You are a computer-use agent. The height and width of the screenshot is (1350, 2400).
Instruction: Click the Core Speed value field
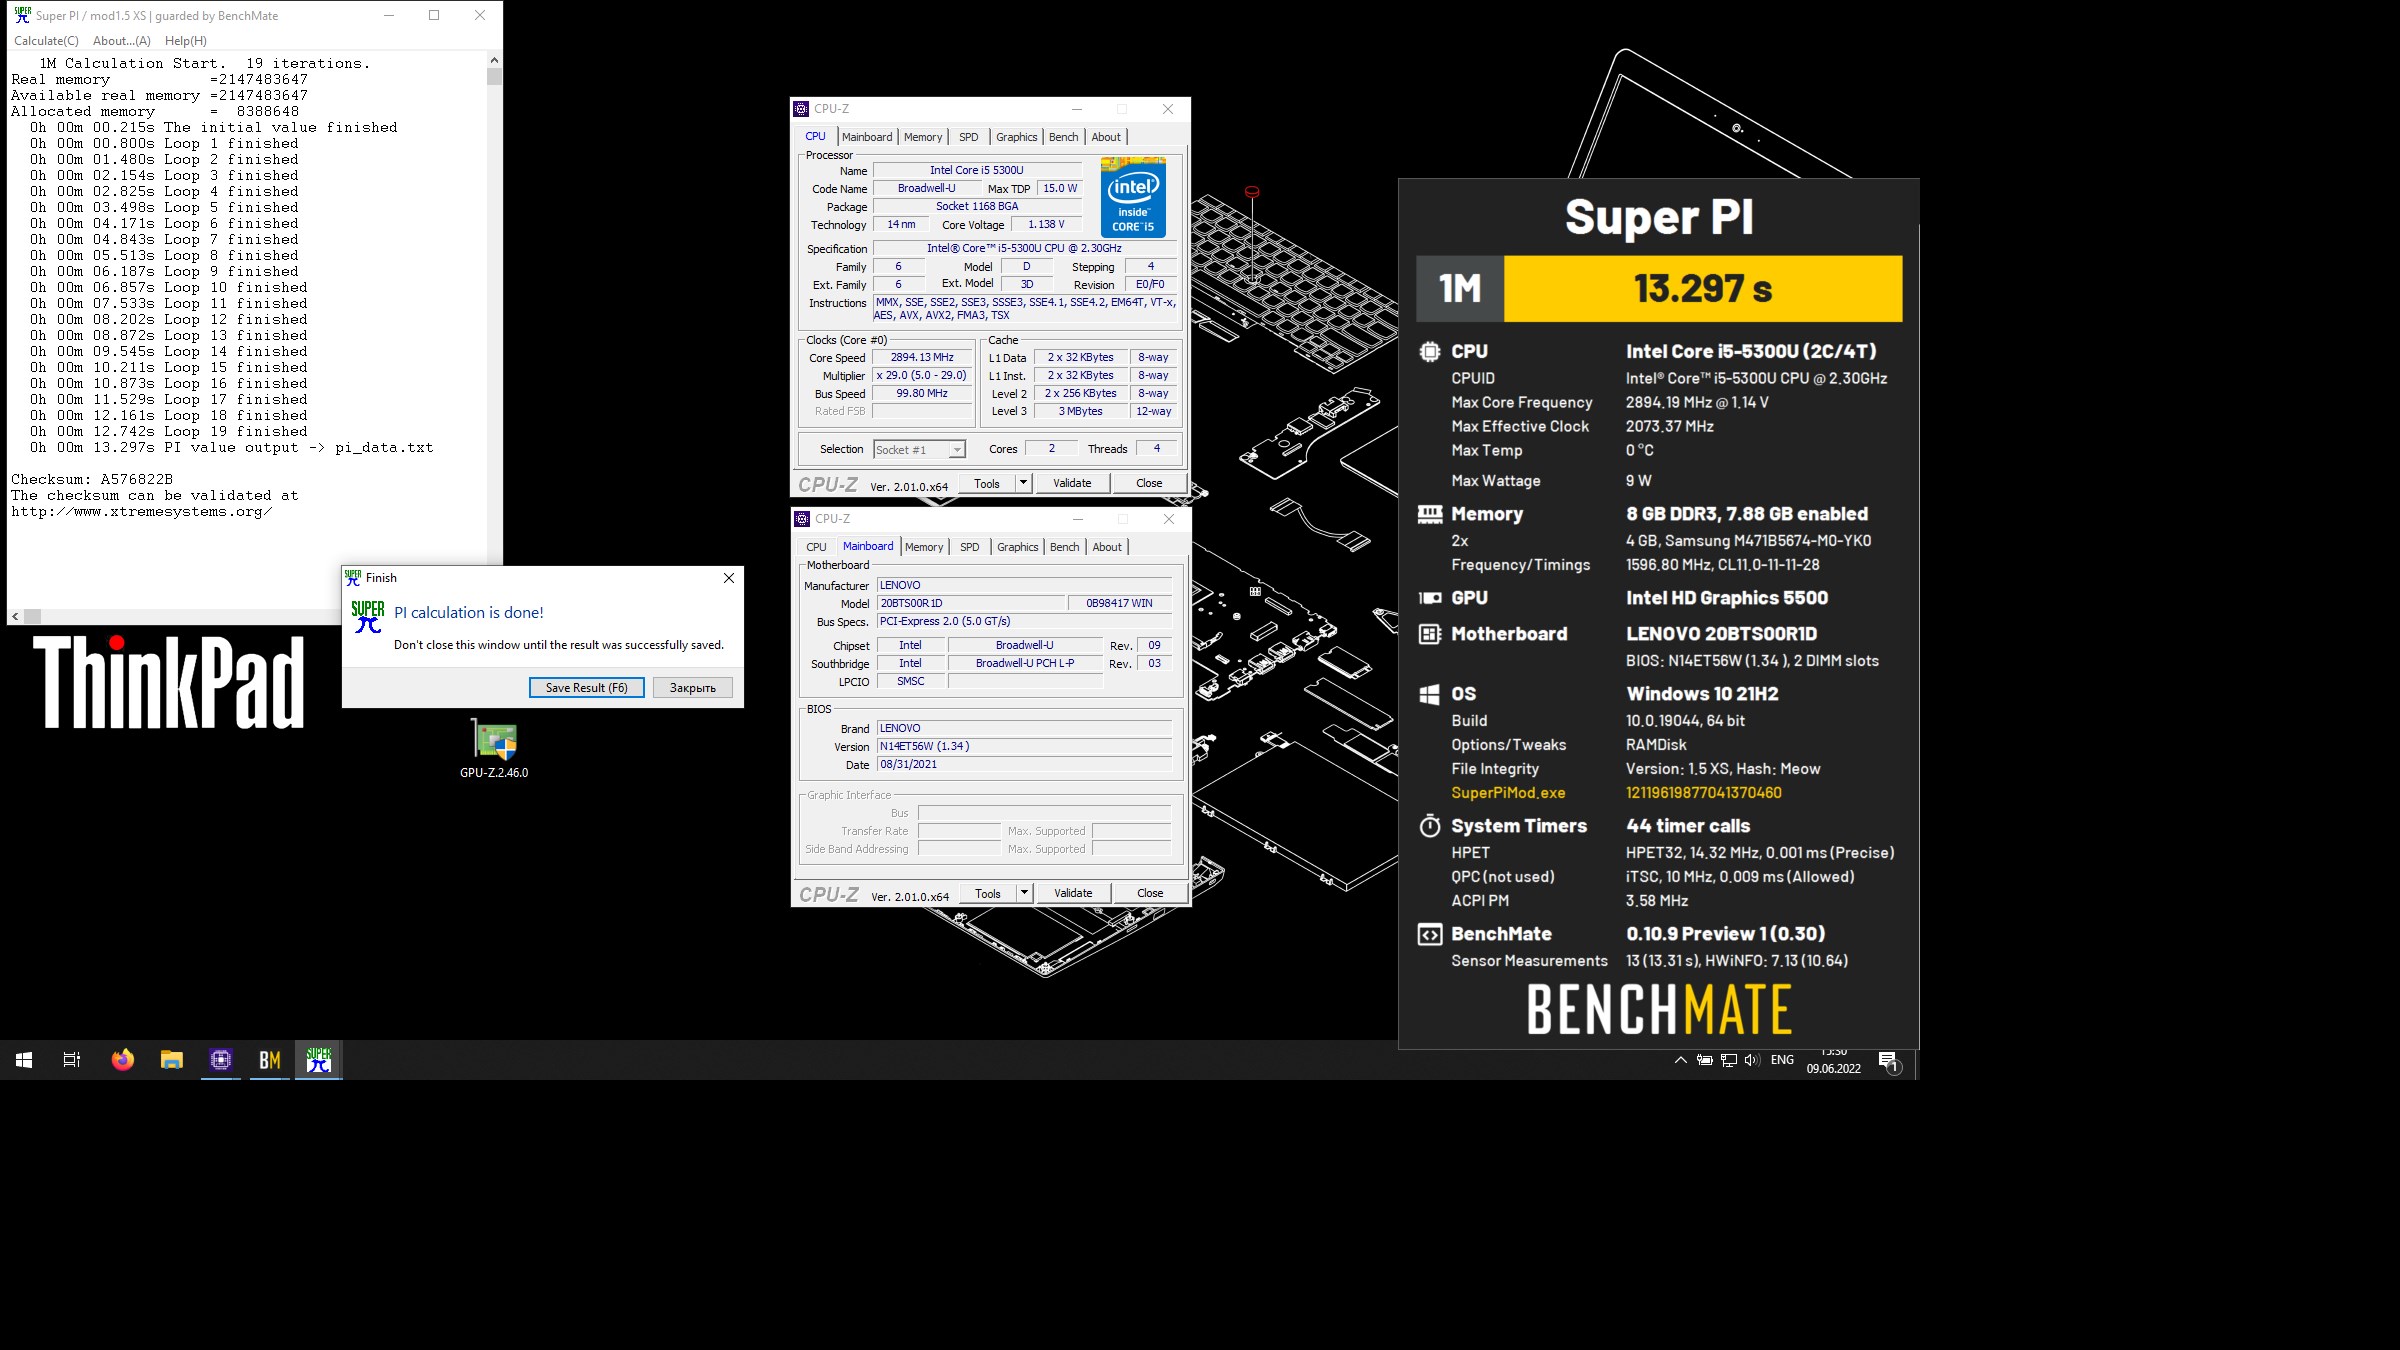pyautogui.click(x=922, y=357)
